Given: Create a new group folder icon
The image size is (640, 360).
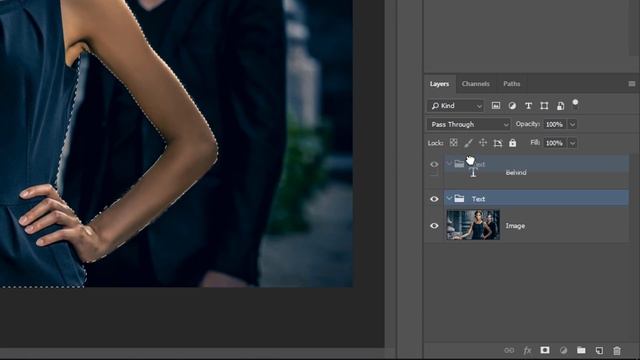Looking at the screenshot, I should tap(581, 350).
